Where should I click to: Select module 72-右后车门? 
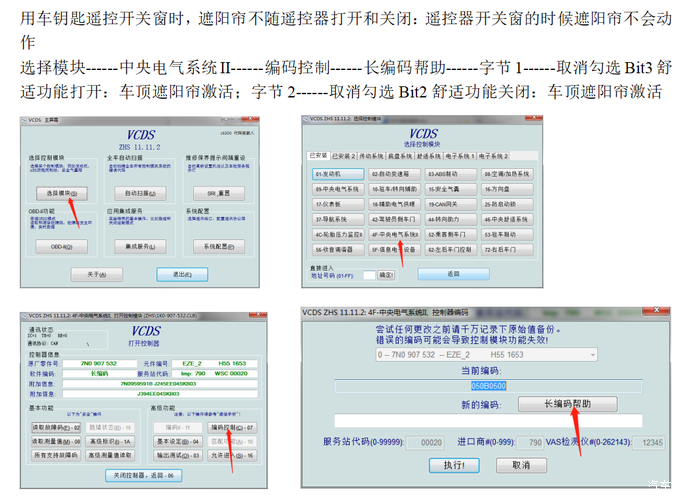click(507, 250)
